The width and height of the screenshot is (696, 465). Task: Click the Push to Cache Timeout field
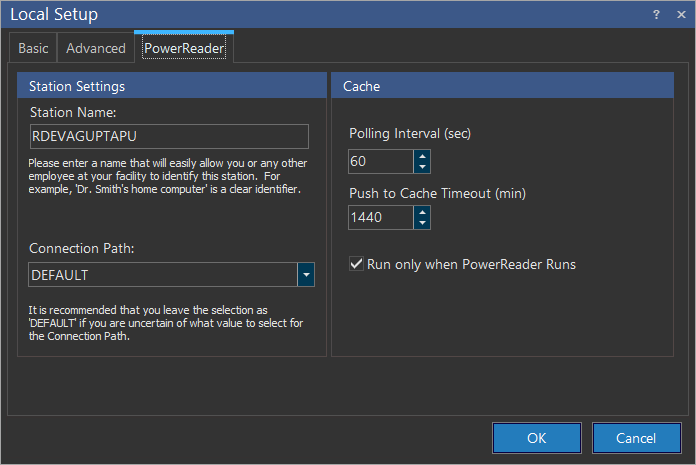380,217
